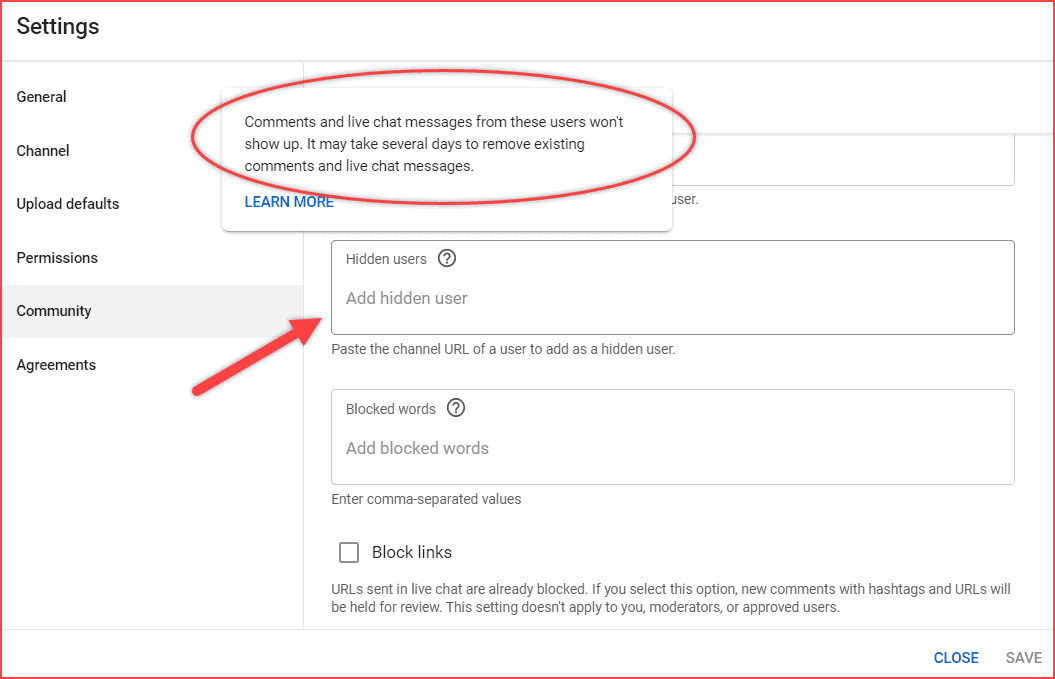Enable the Block links checkbox
1055x679 pixels.
click(x=349, y=552)
